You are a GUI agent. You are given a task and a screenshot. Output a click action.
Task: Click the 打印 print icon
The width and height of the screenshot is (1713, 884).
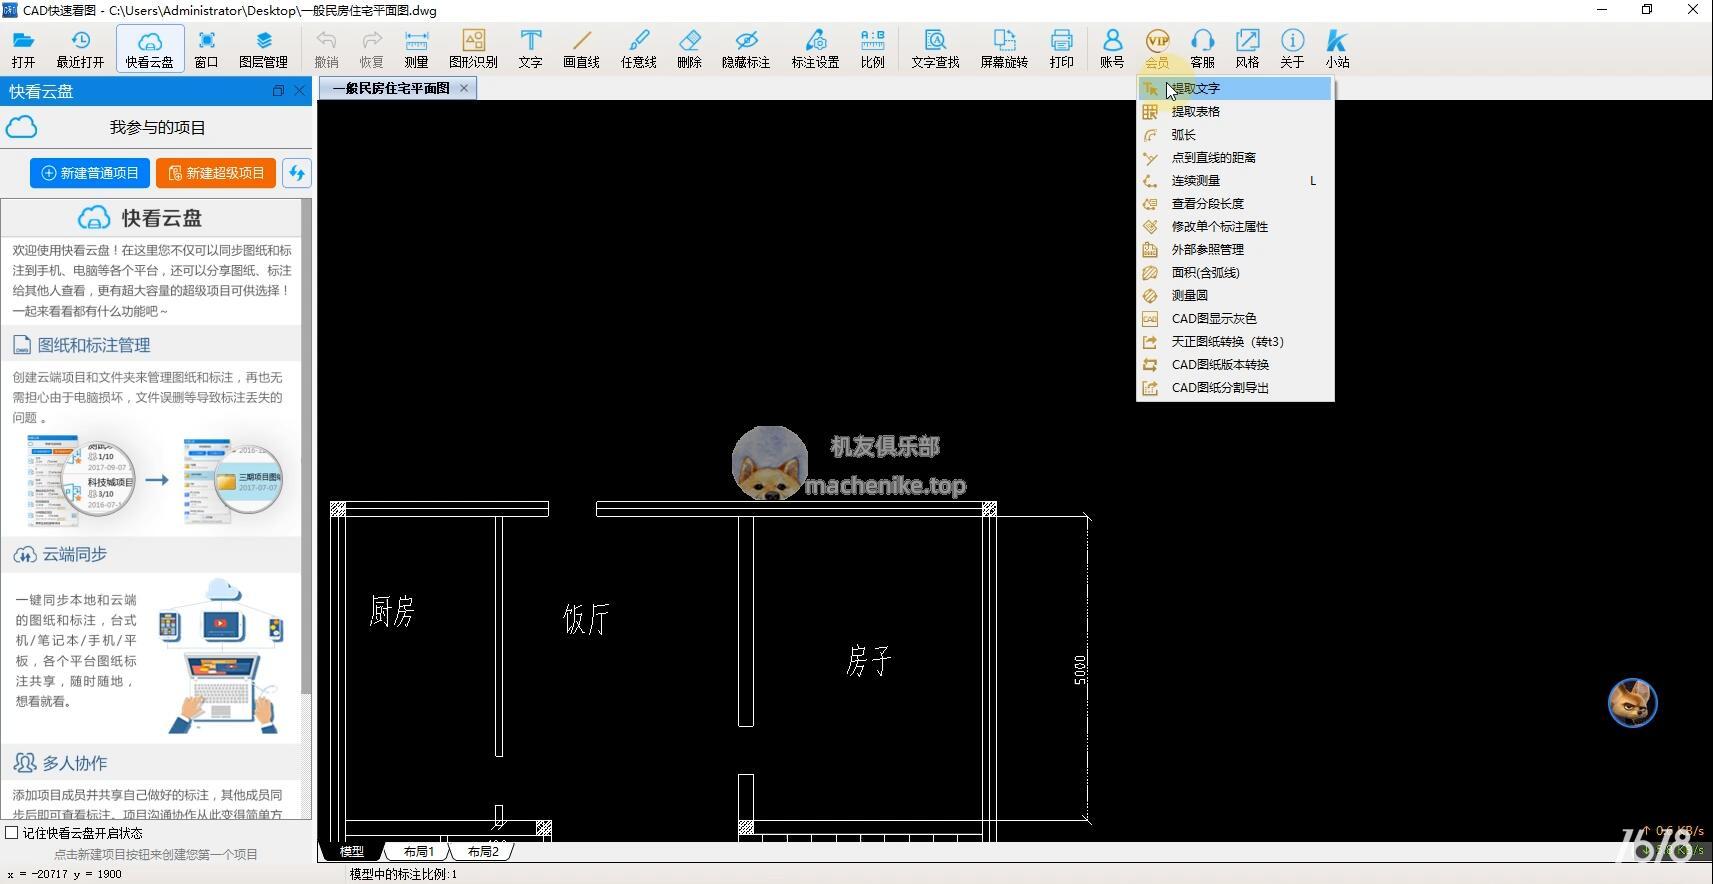tap(1061, 48)
